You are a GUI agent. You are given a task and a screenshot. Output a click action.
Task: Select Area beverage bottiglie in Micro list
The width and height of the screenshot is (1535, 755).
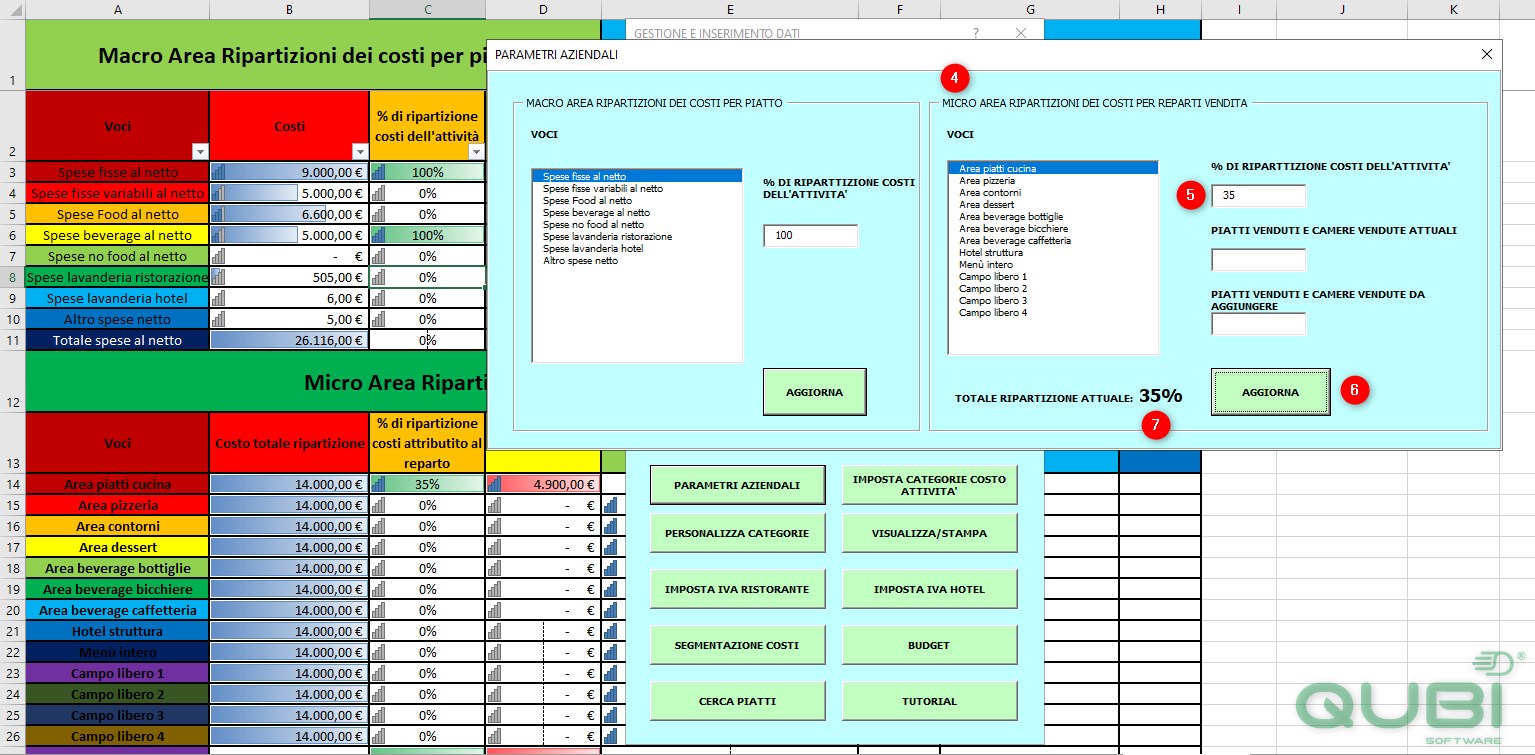click(x=1053, y=216)
